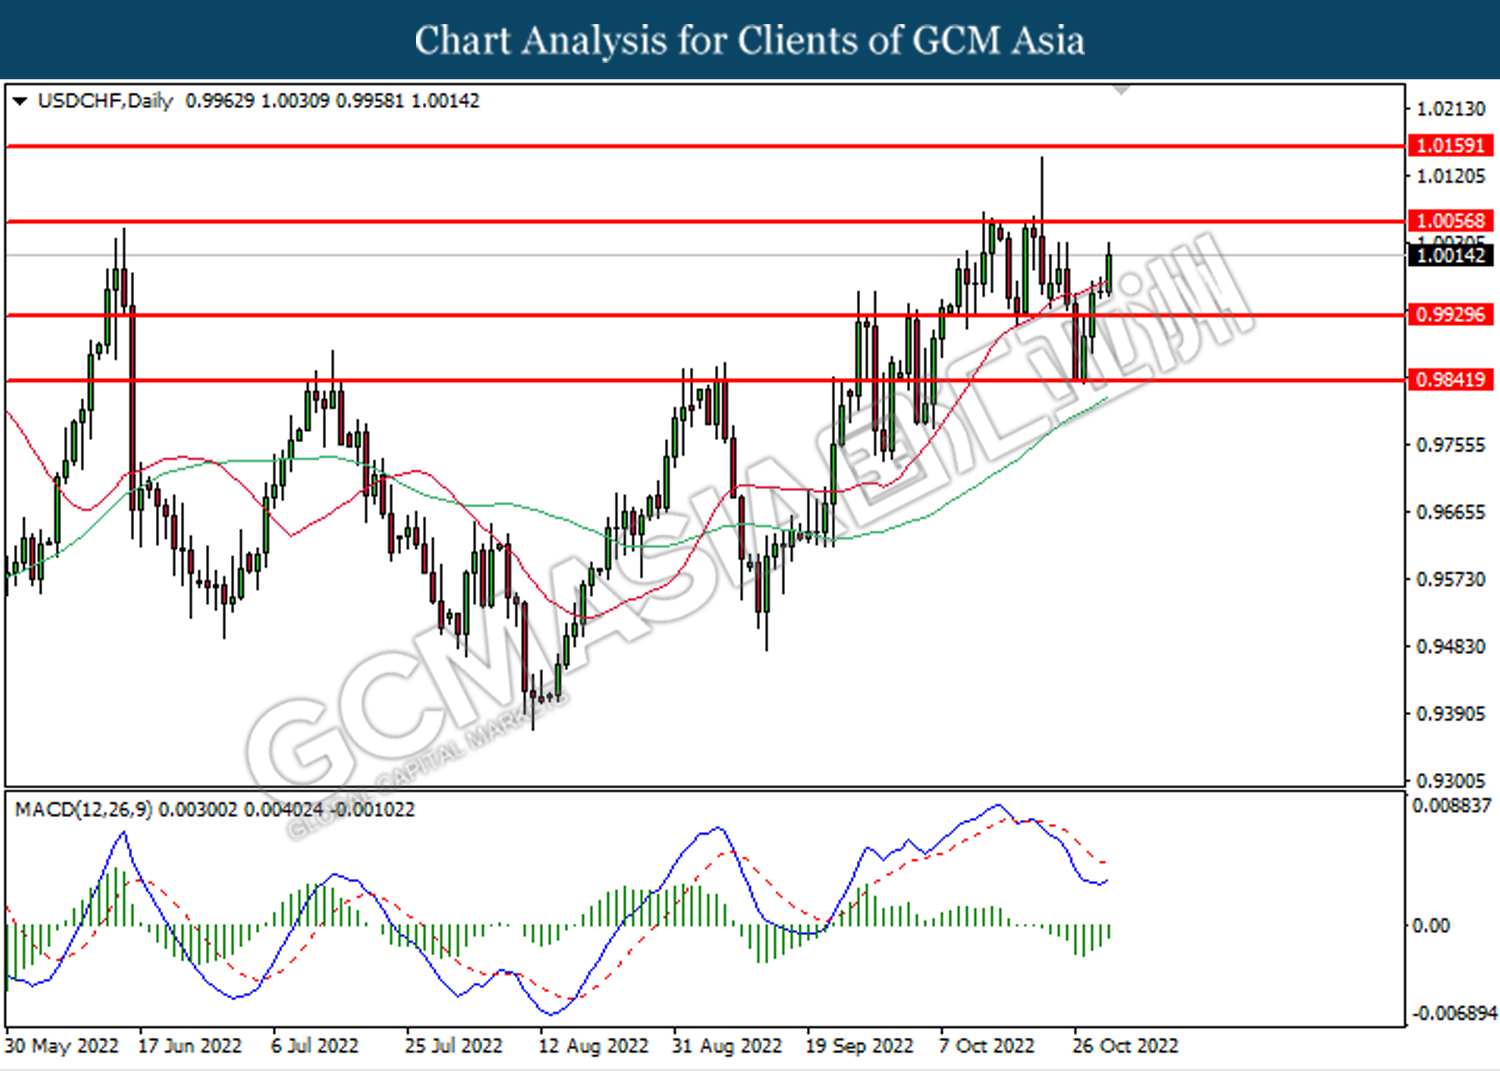
Task: Click the 0.93905 price axis label
Action: tap(1451, 714)
